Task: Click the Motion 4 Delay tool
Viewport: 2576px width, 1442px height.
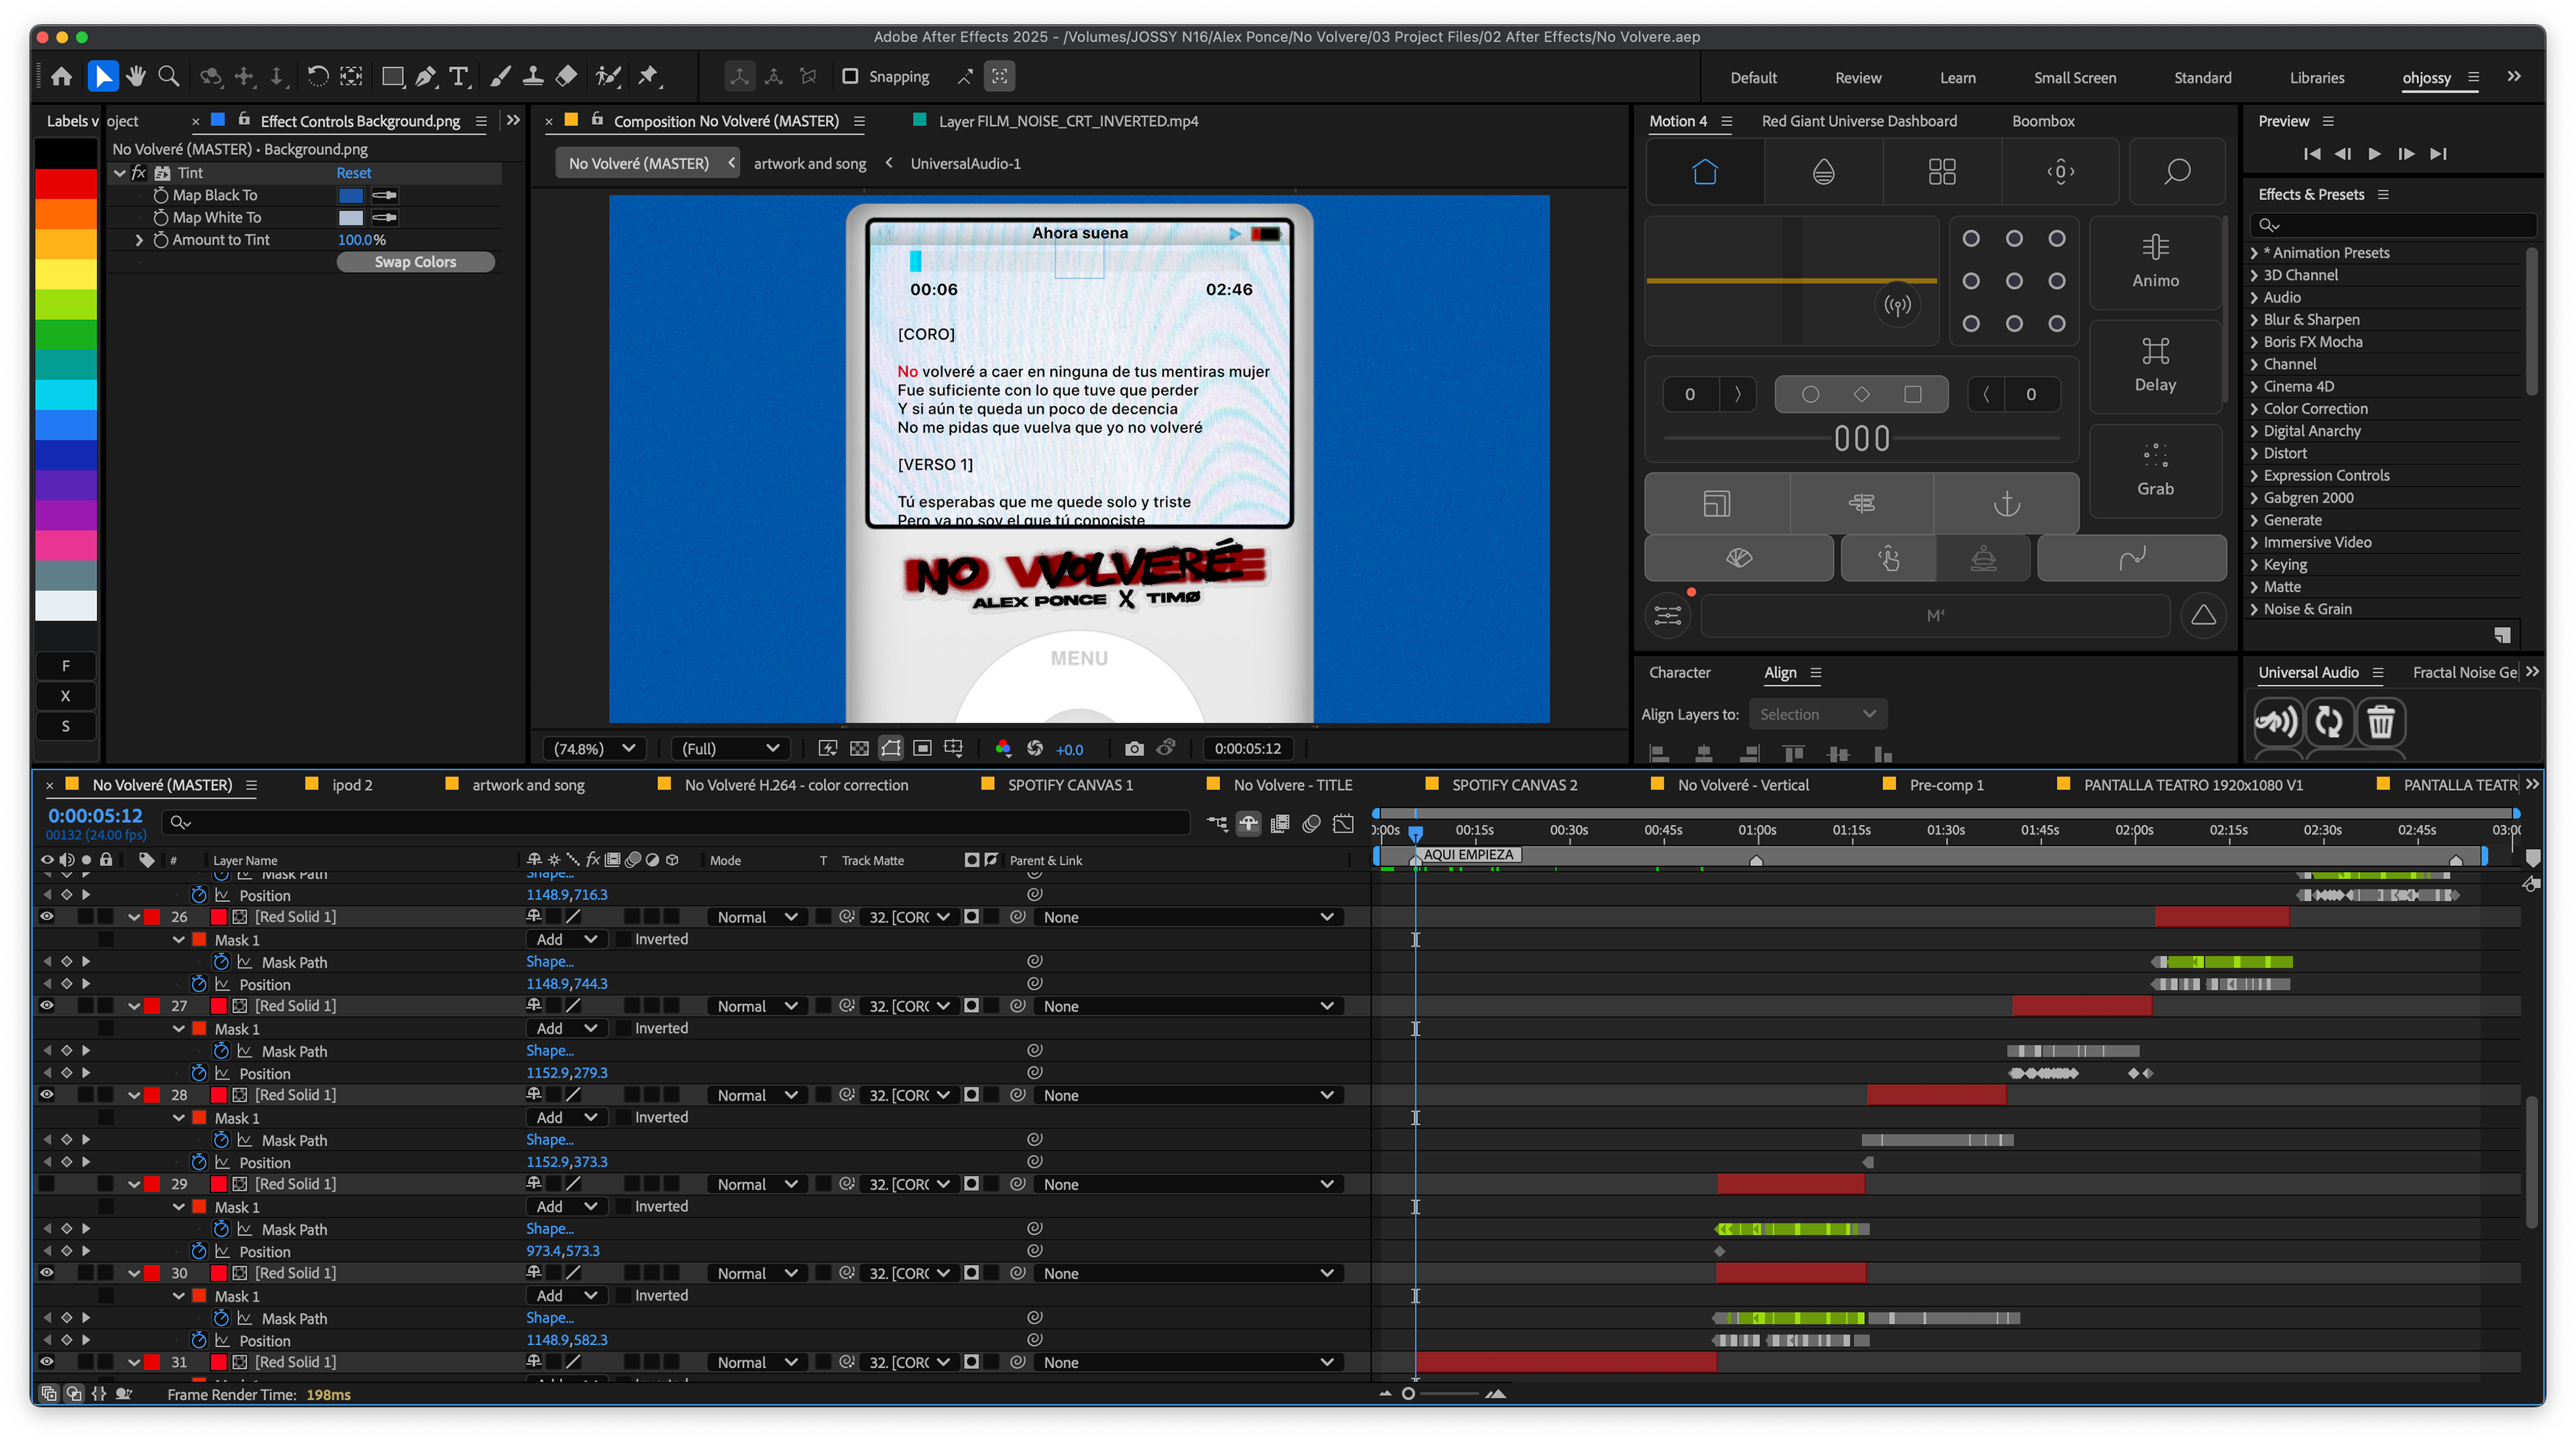Action: click(2155, 366)
